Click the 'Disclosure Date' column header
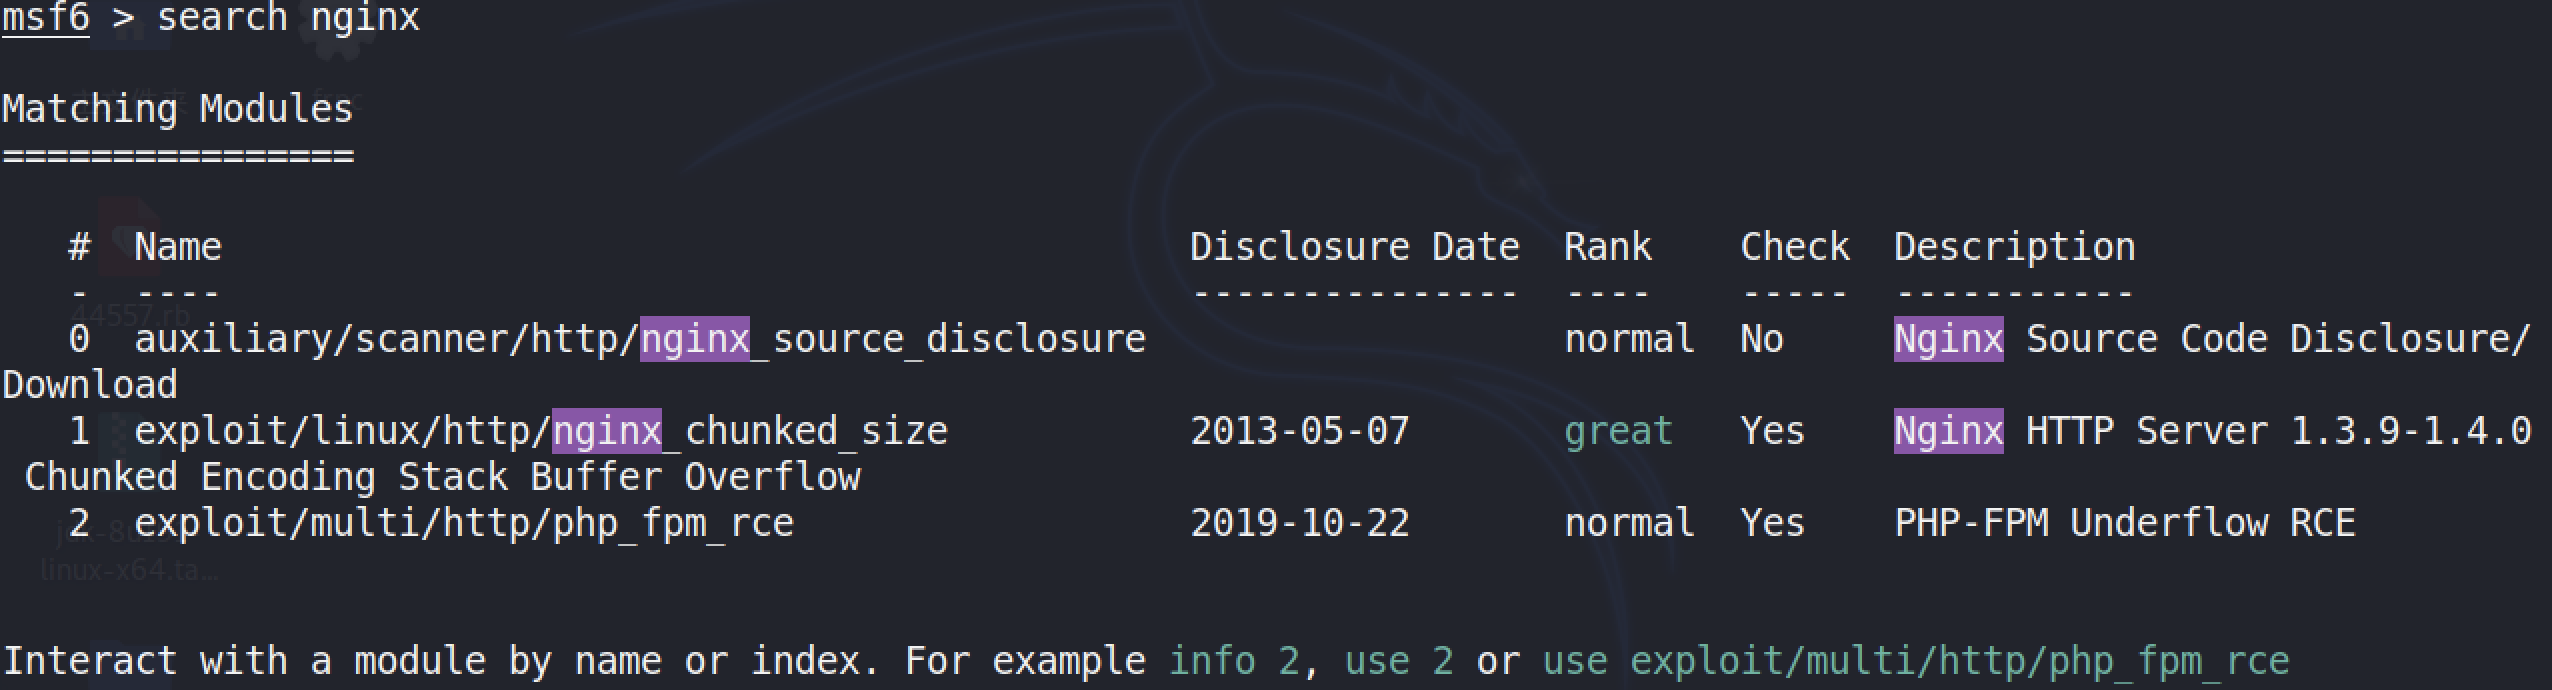 pos(1355,246)
